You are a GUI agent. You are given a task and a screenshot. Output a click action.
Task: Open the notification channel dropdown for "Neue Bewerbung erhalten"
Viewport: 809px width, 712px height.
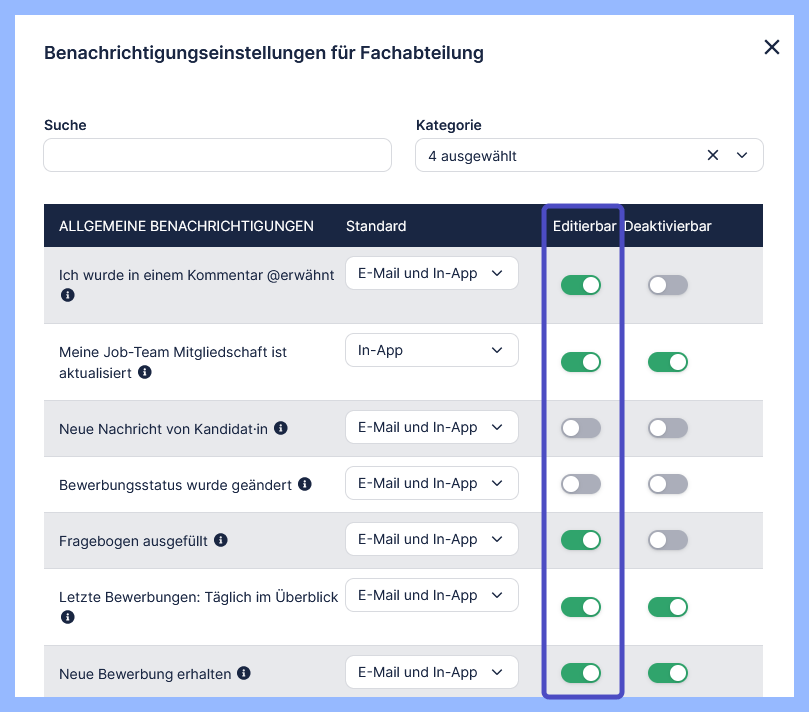click(x=431, y=672)
